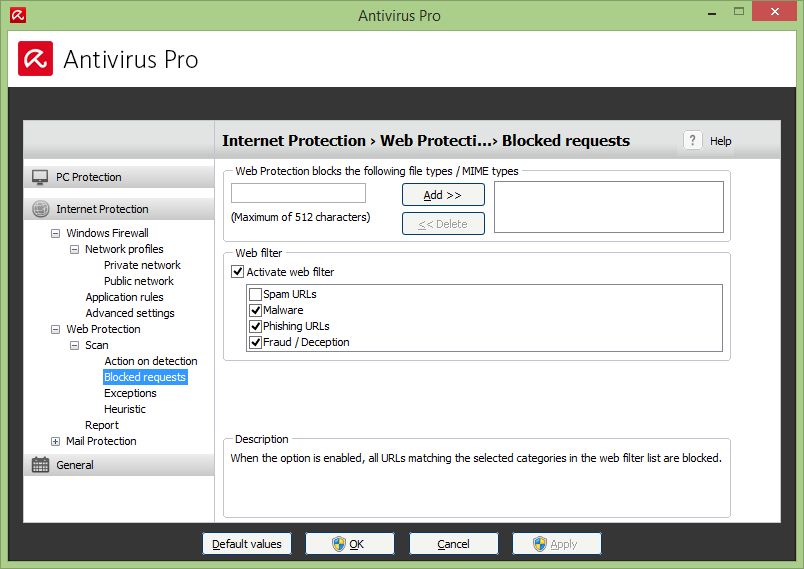804x569 pixels.
Task: Click the Cancel button
Action: tap(453, 544)
